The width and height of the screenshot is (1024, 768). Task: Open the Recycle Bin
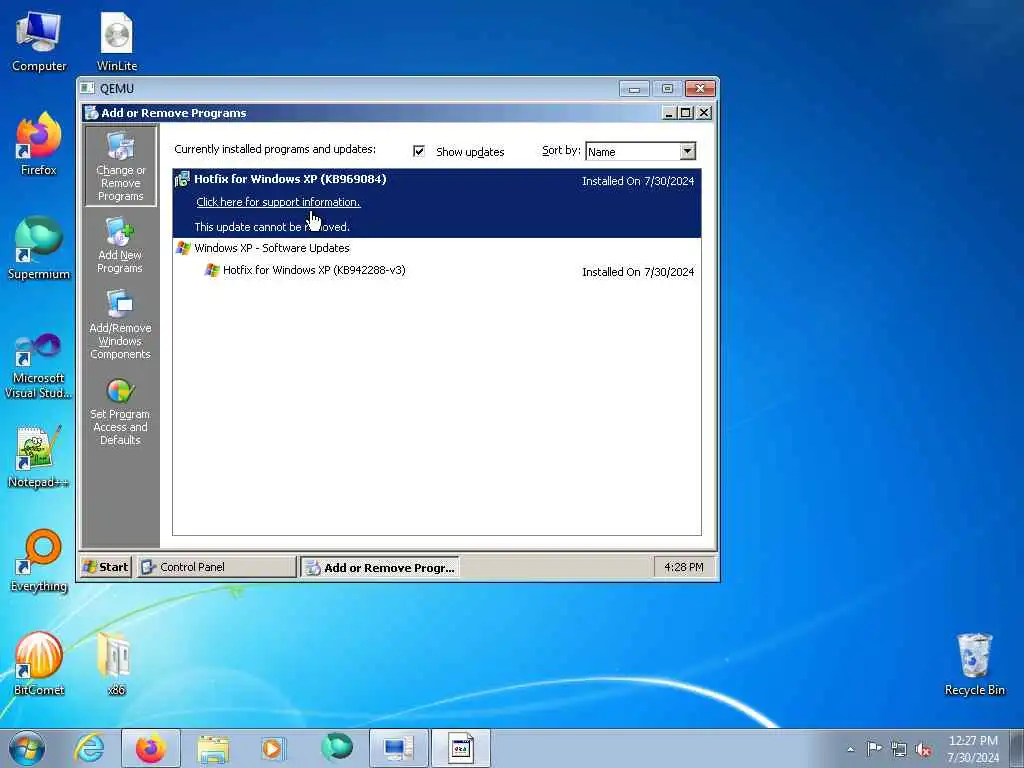pos(974,664)
